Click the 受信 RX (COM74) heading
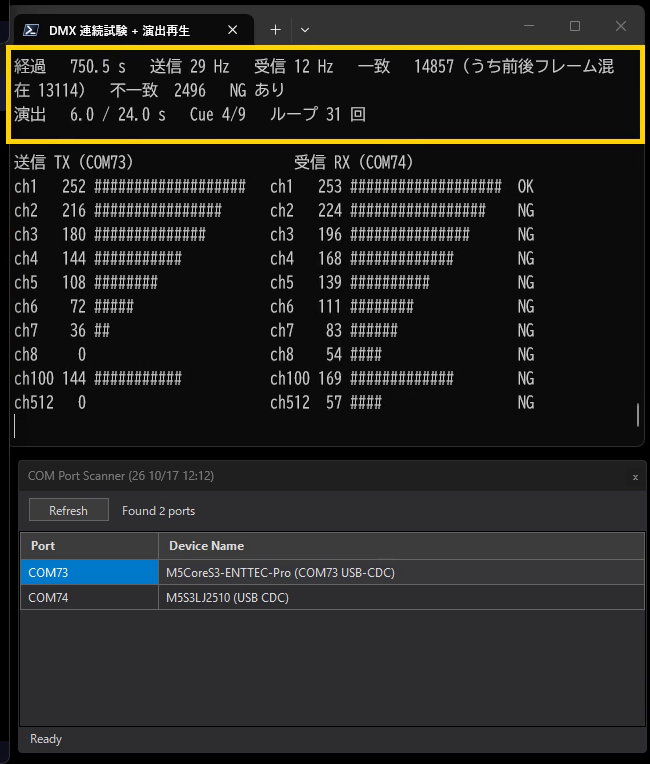Image resolution: width=650 pixels, height=764 pixels. click(x=354, y=162)
